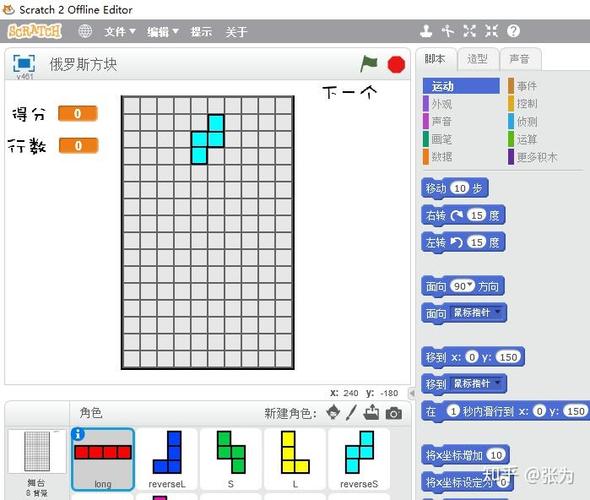The width and height of the screenshot is (590, 500).
Task: Upload sprite from file
Action: (x=371, y=413)
